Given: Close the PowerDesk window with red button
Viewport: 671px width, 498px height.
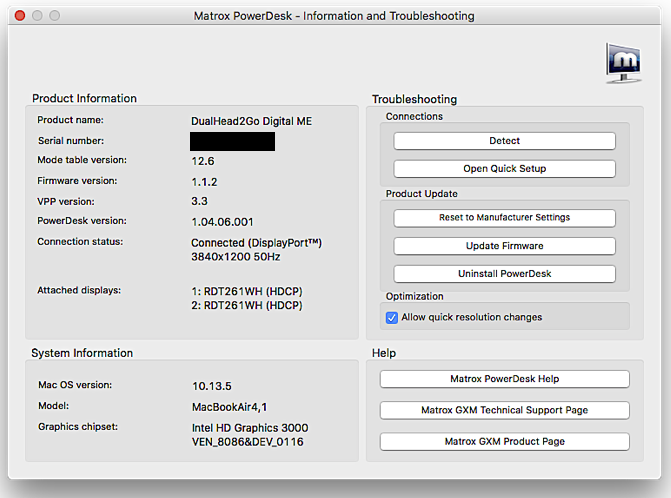Looking at the screenshot, I should [20, 16].
